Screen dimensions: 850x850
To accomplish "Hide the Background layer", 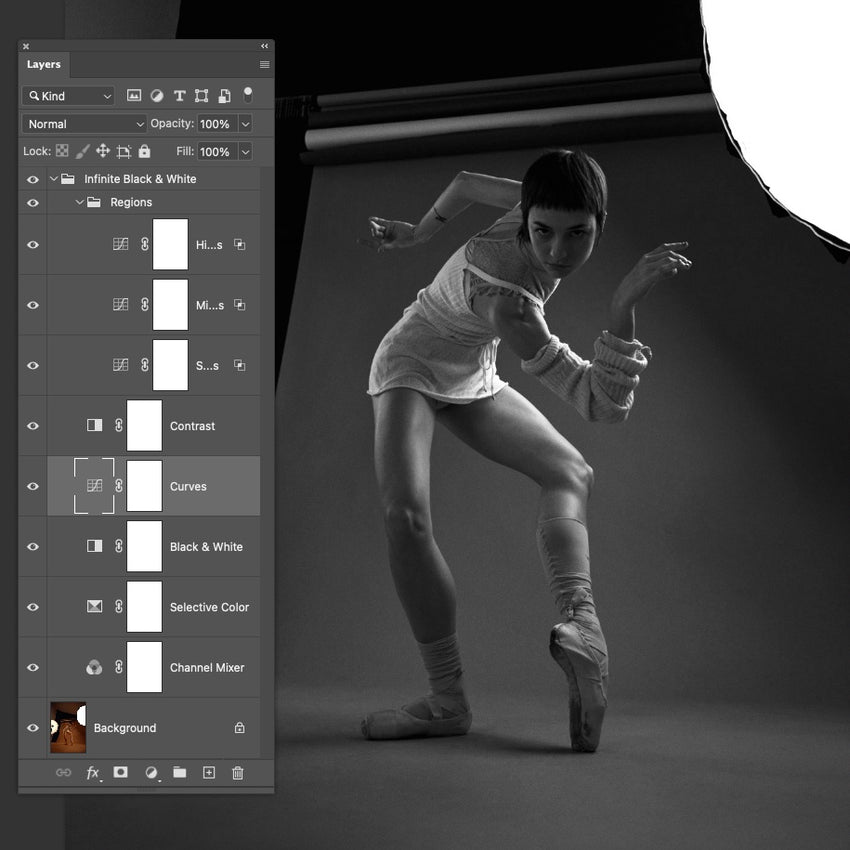I will 32,727.
